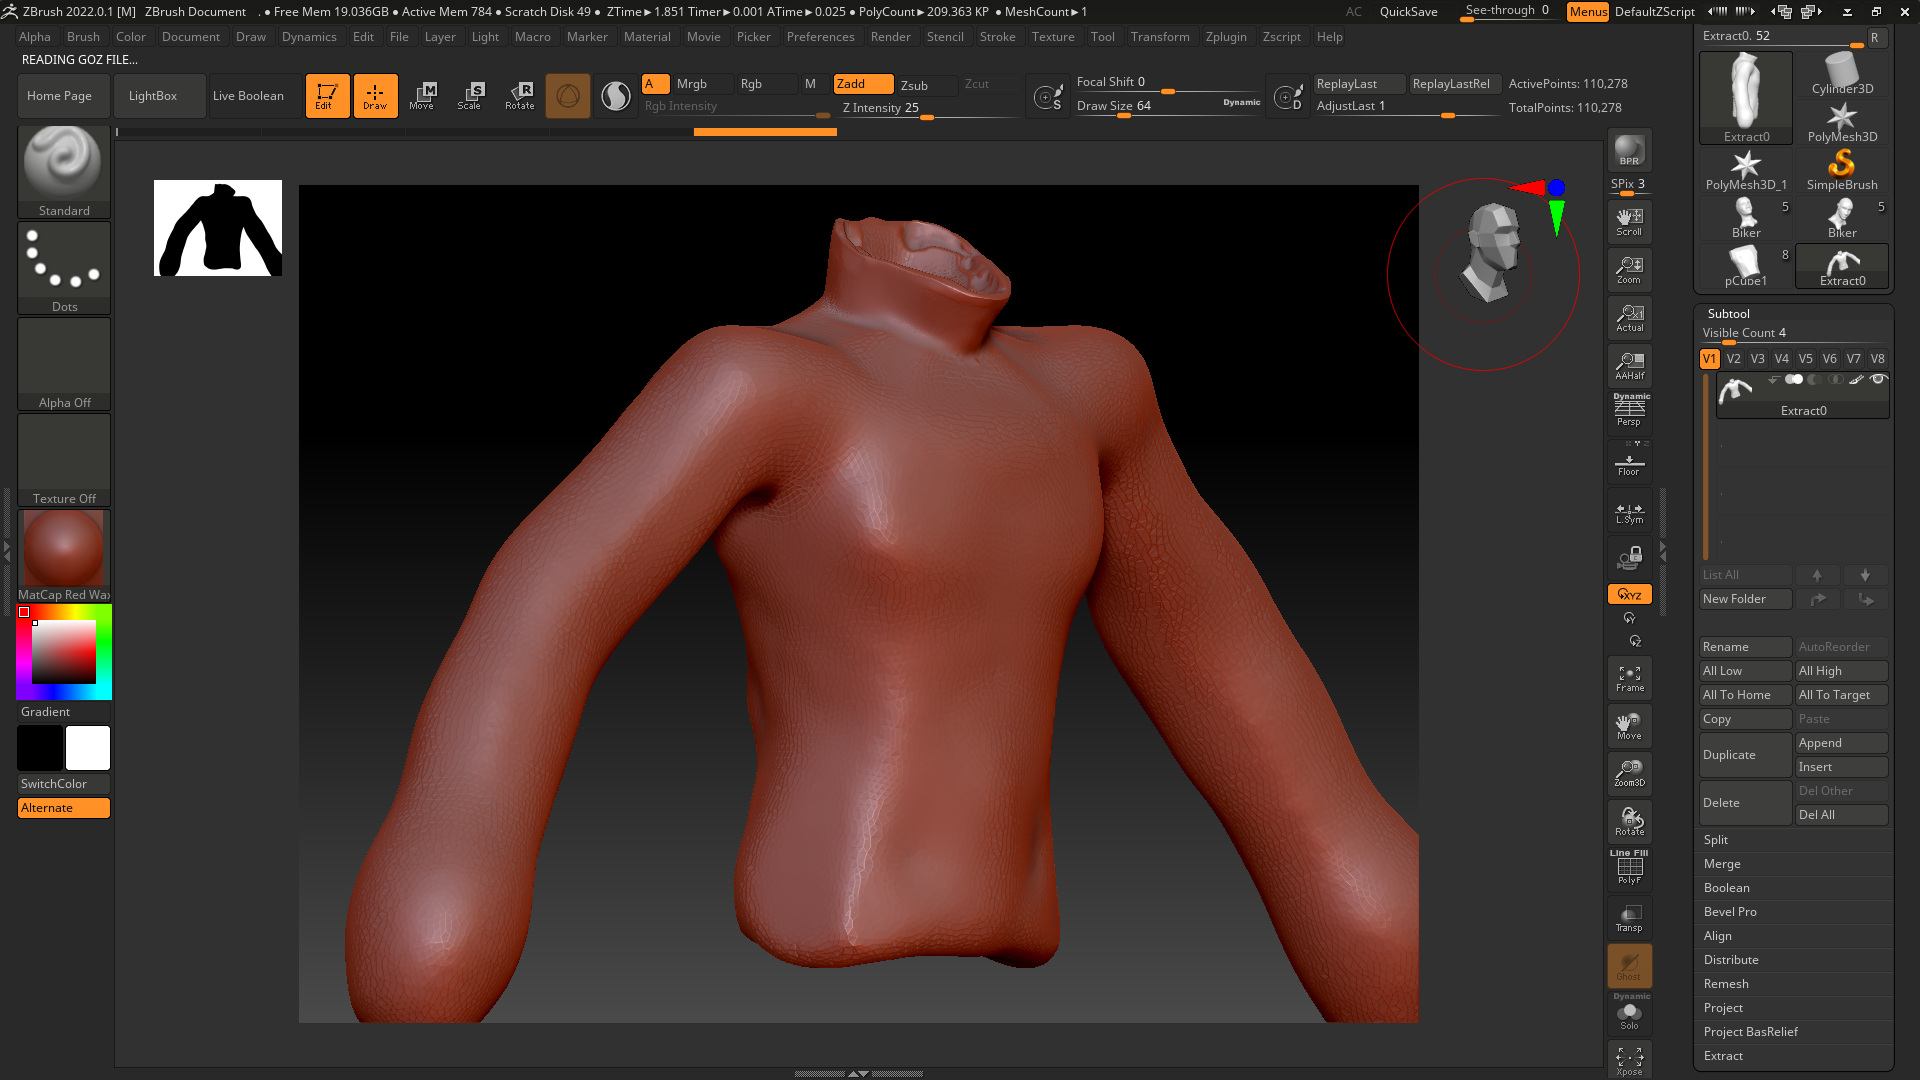The image size is (1920, 1080).
Task: Select the Move transform tool icon
Action: 422,96
